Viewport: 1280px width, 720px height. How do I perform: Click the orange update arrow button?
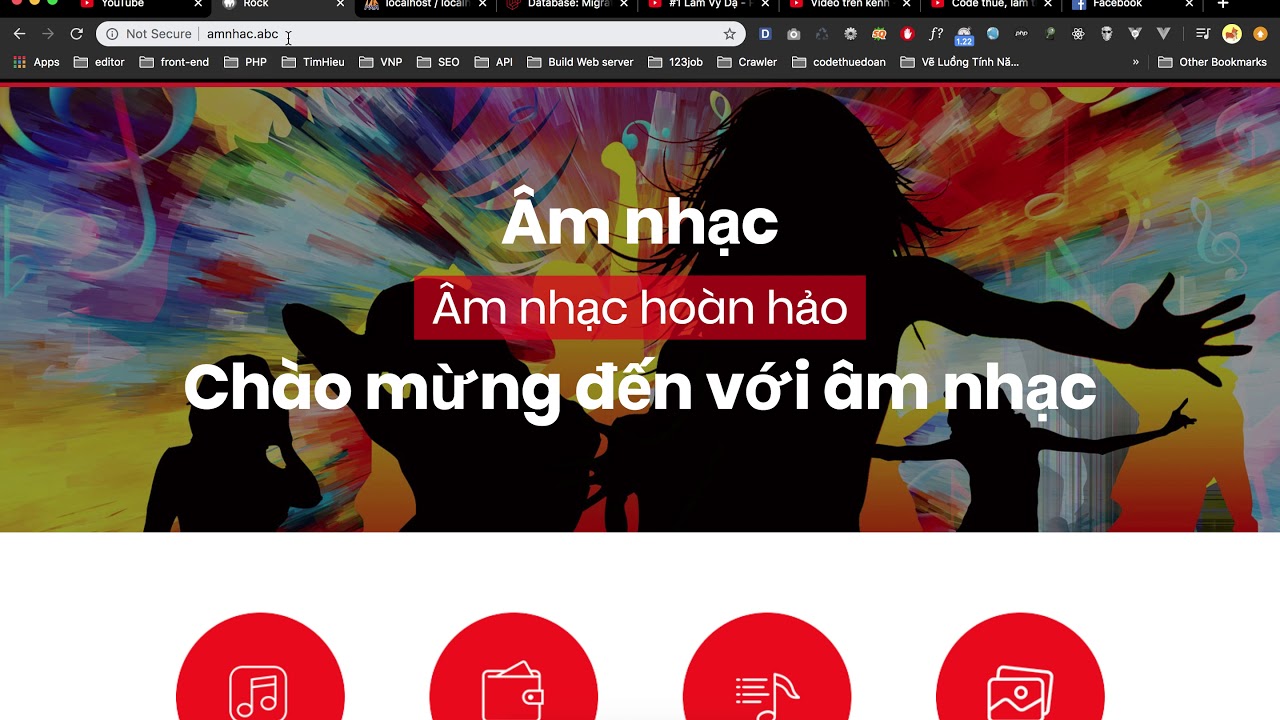(1260, 34)
